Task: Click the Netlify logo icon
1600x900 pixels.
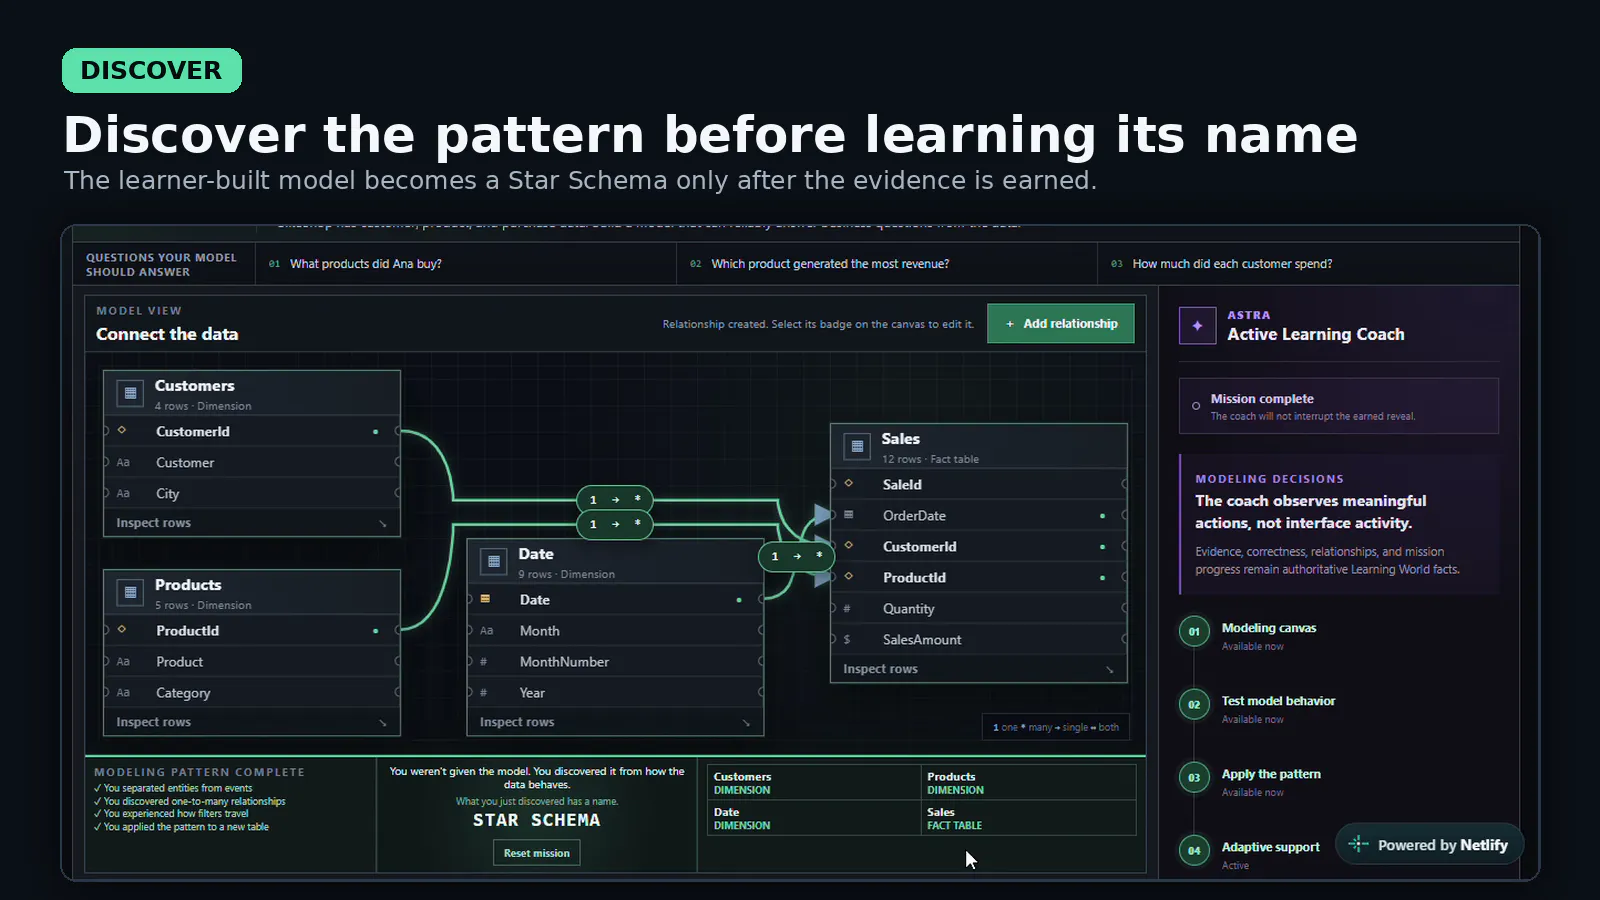Action: [x=1358, y=845]
